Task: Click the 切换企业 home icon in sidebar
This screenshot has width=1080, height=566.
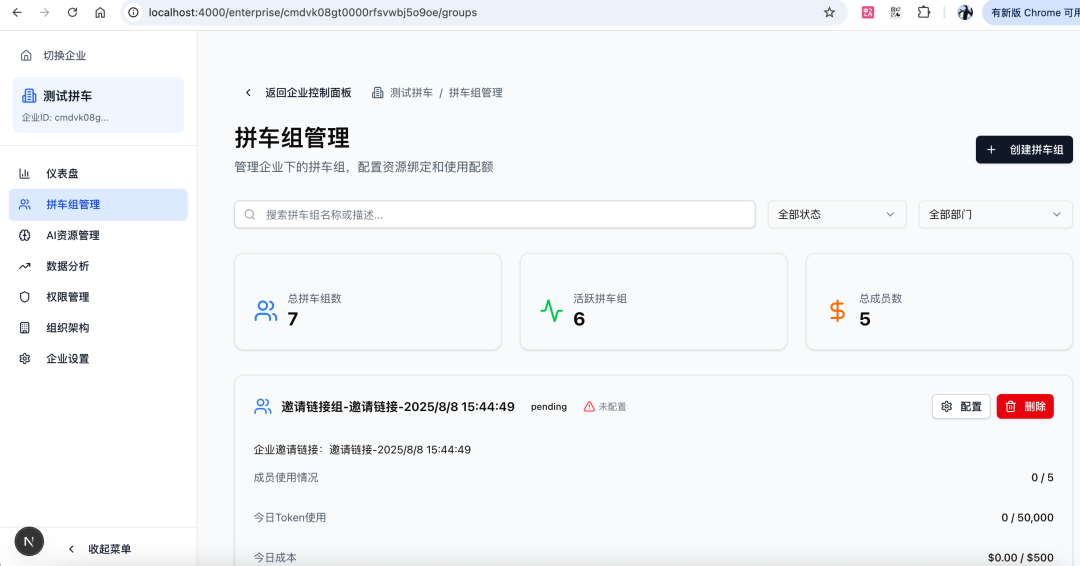Action: [26, 55]
